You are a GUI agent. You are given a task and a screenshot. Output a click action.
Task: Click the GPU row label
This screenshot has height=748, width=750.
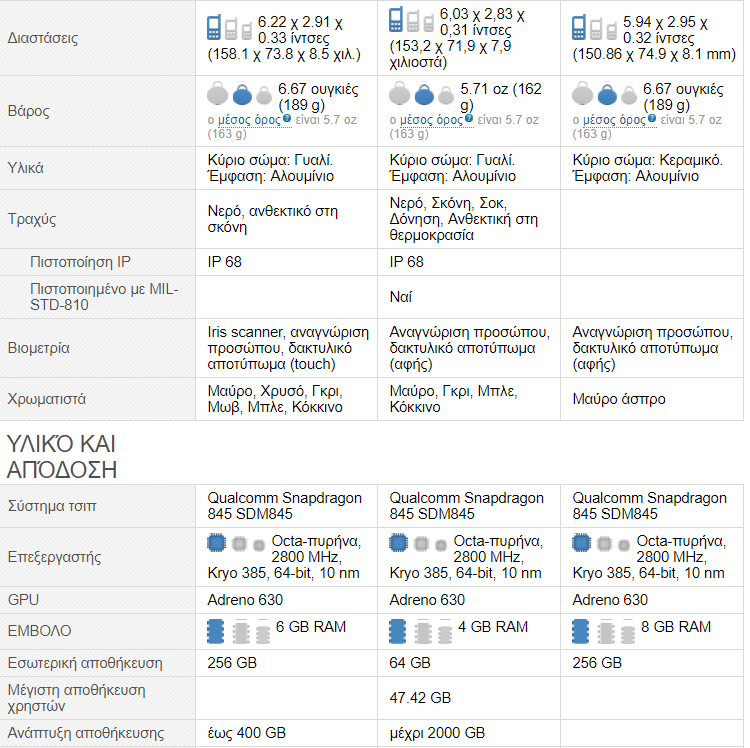23,600
